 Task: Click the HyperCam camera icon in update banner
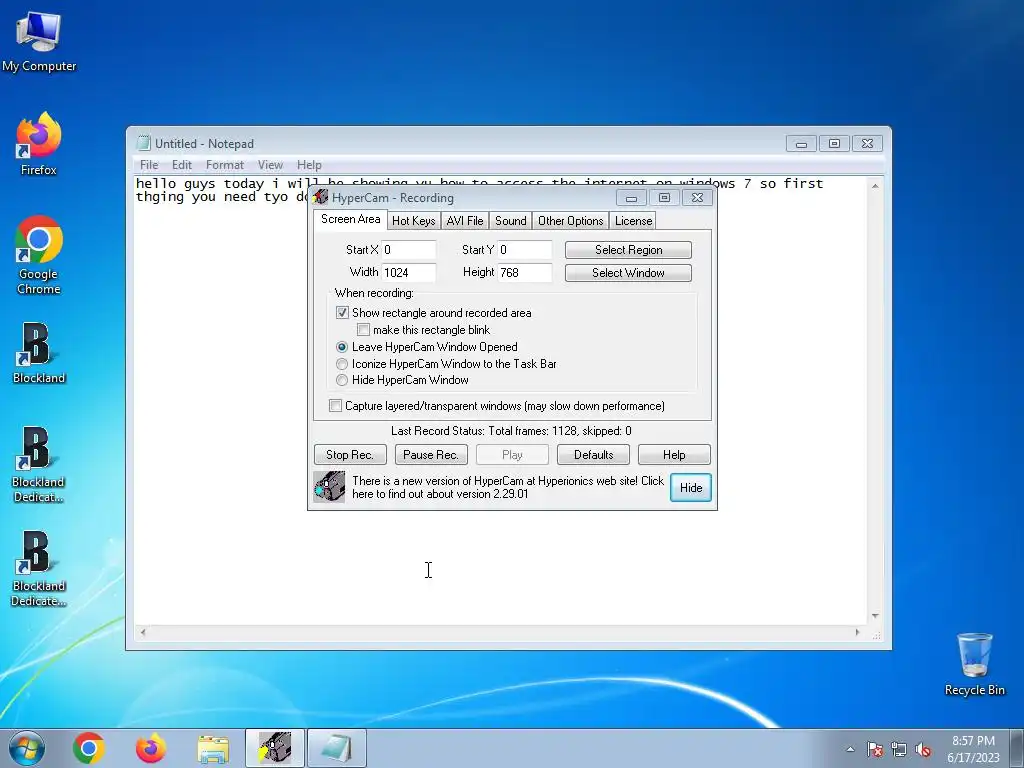pos(329,487)
